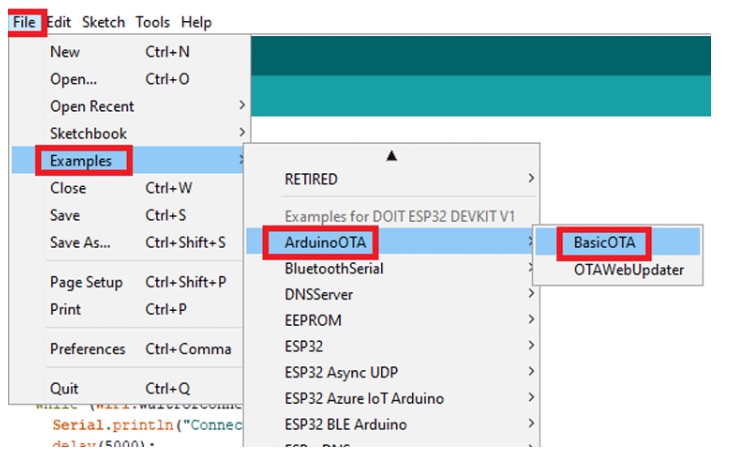Screen dimensions: 729x455
Task: Choose Open... in the File menu
Action: coord(73,79)
